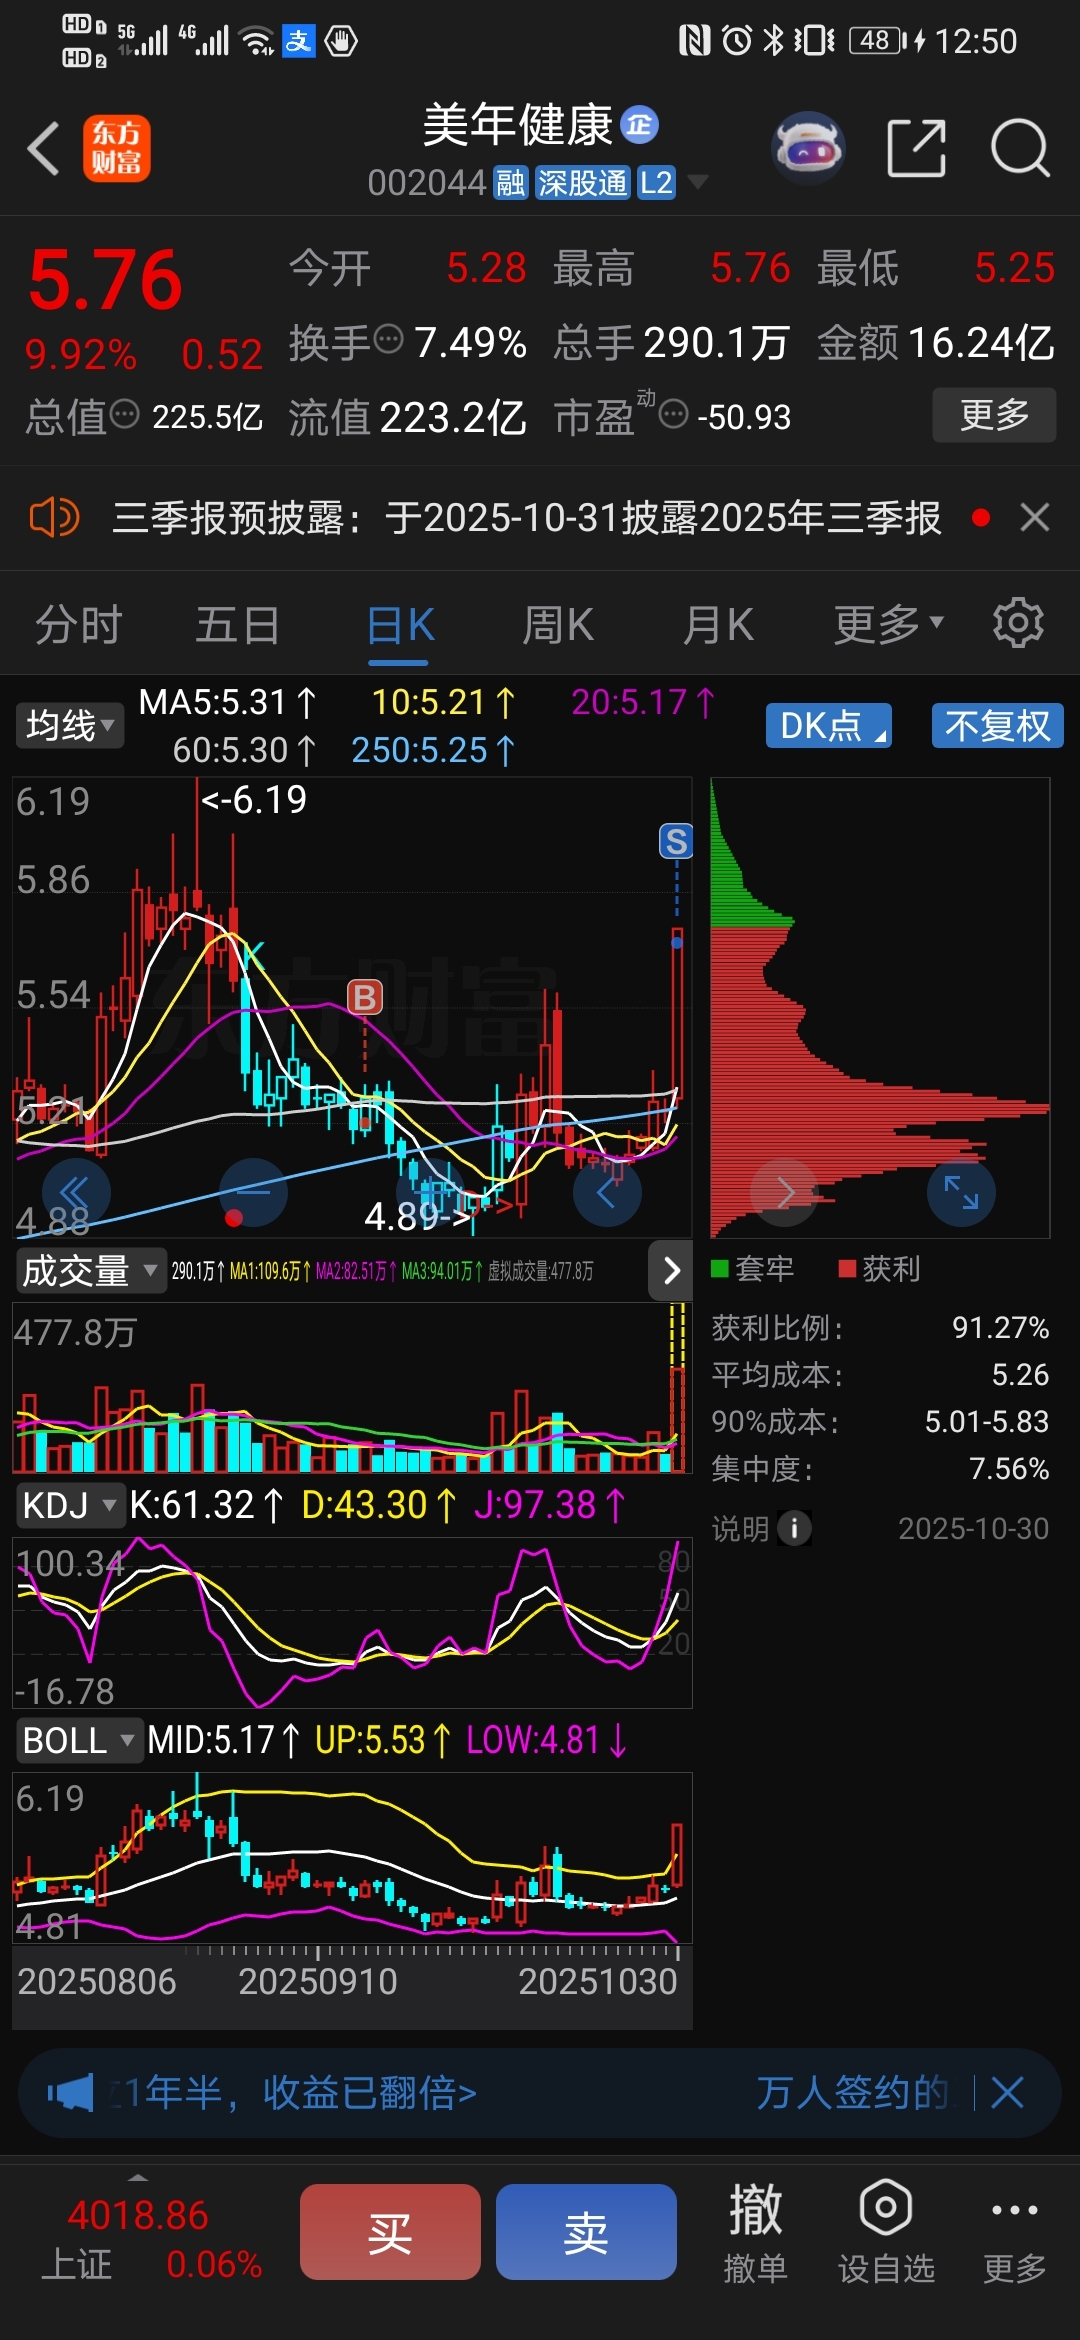Open chart settings gear
This screenshot has height=2340, width=1080.
[x=1018, y=623]
